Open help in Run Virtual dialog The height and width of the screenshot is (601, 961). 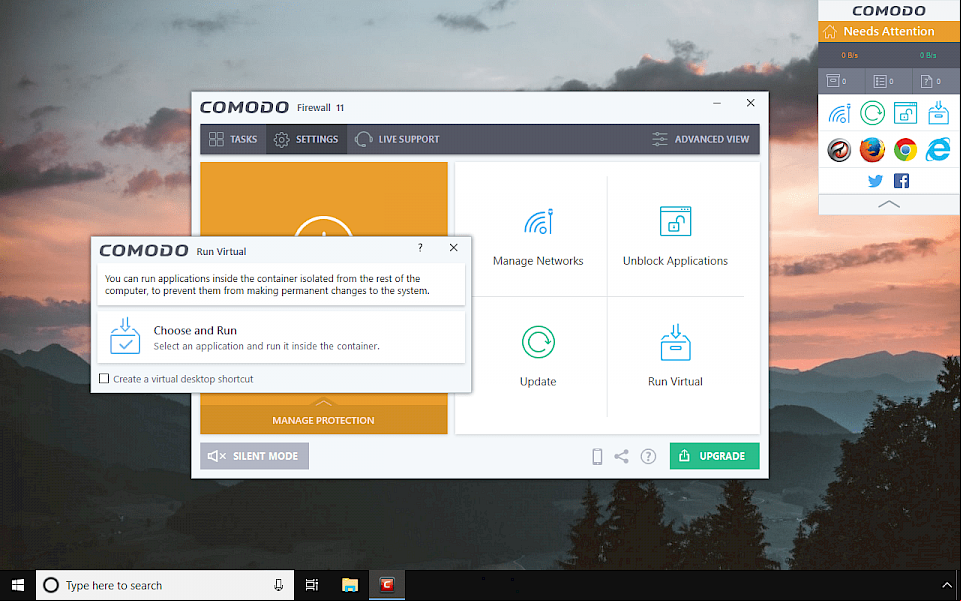pos(420,248)
